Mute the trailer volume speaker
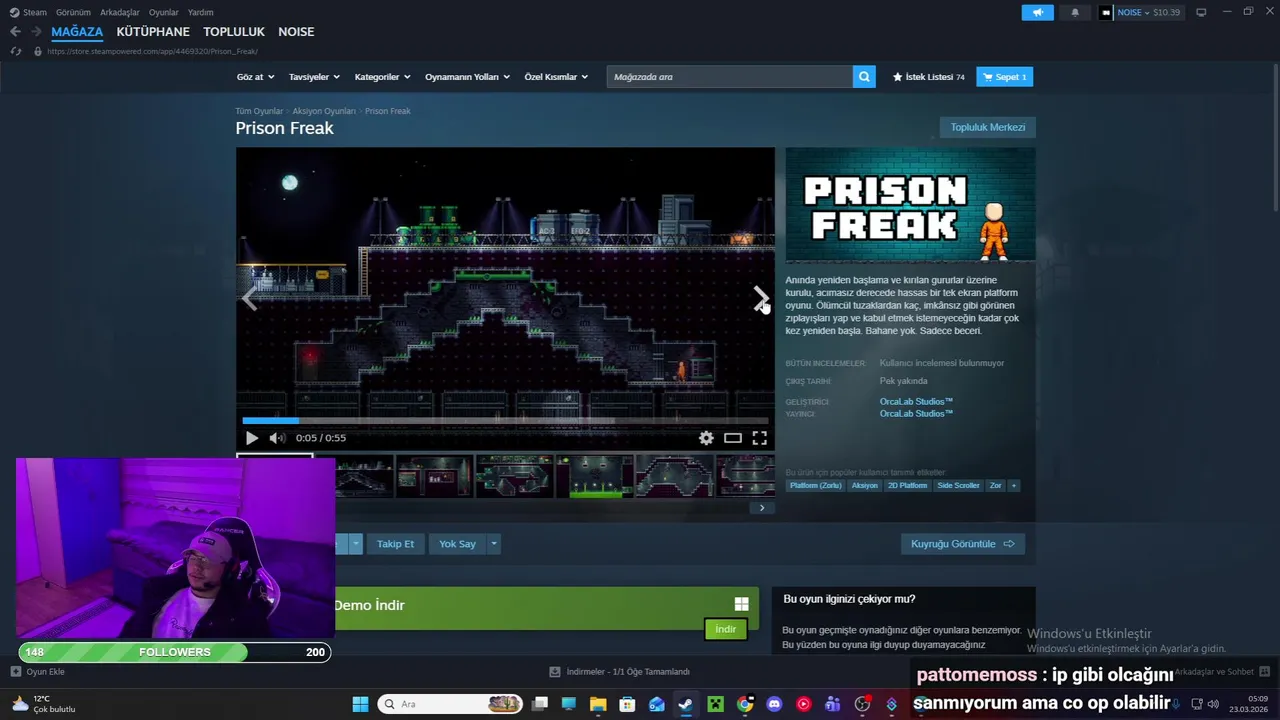 point(277,438)
